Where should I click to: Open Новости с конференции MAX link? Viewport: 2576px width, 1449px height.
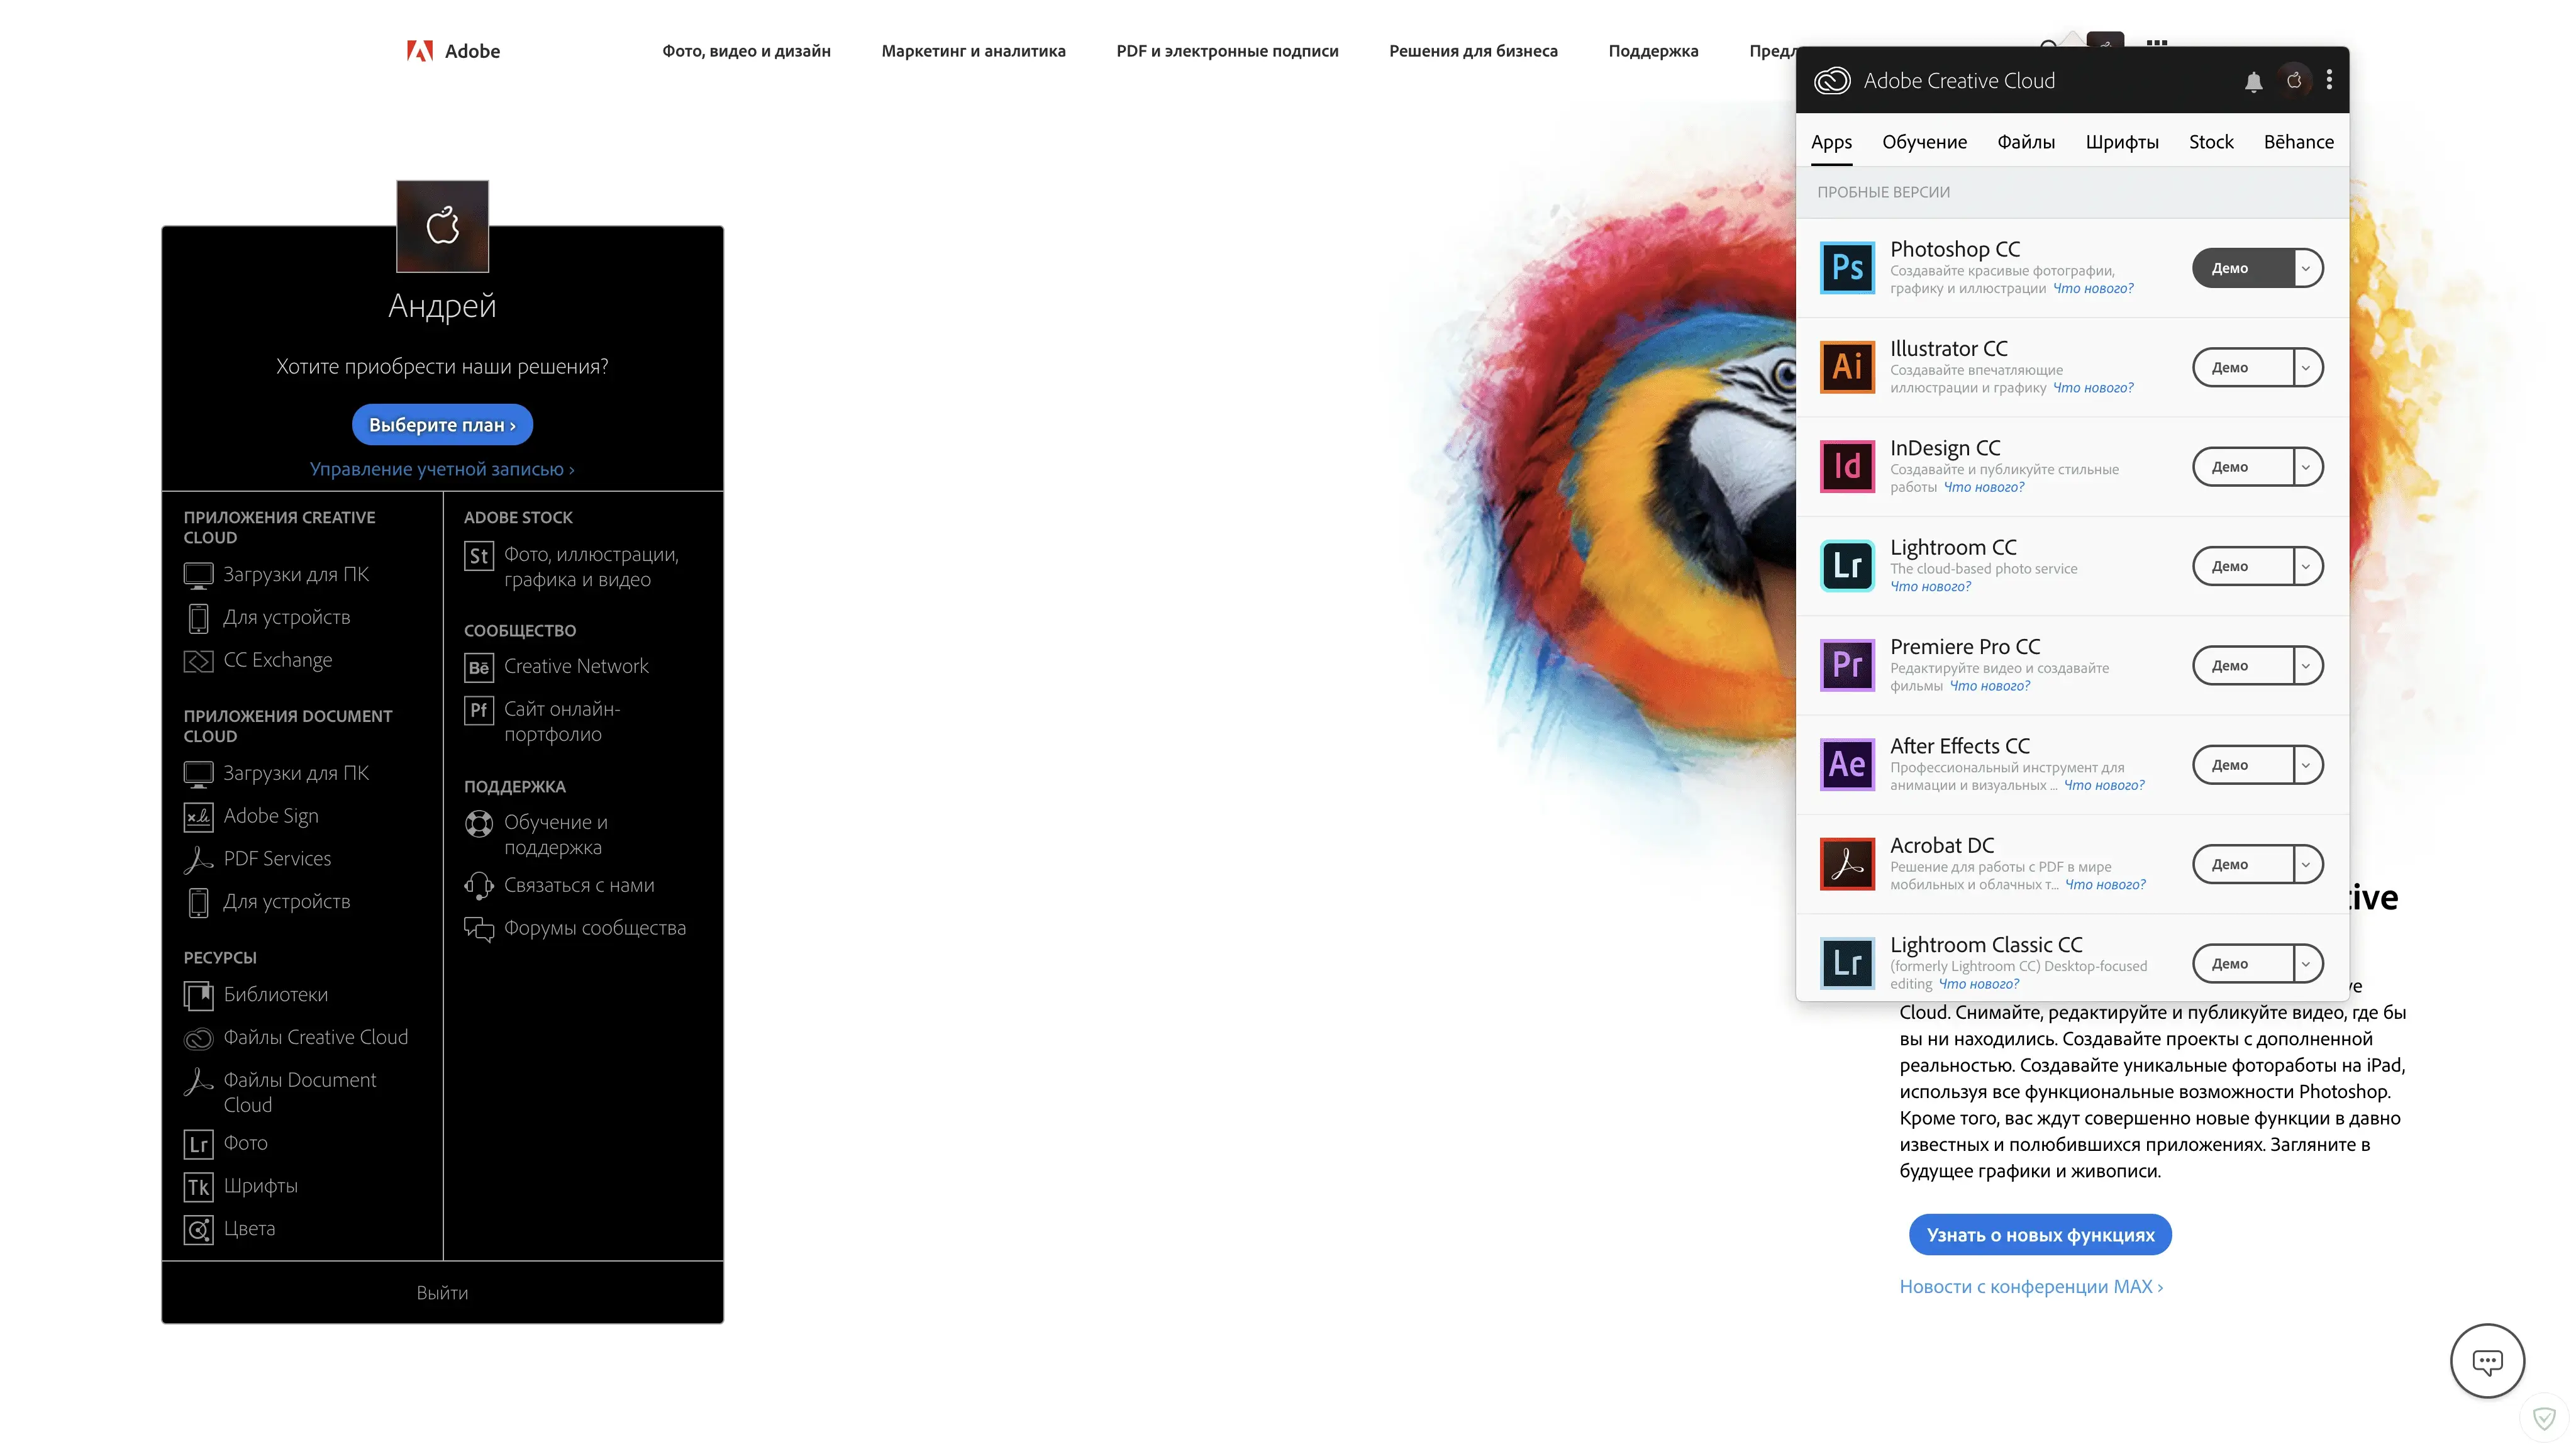2031,1287
